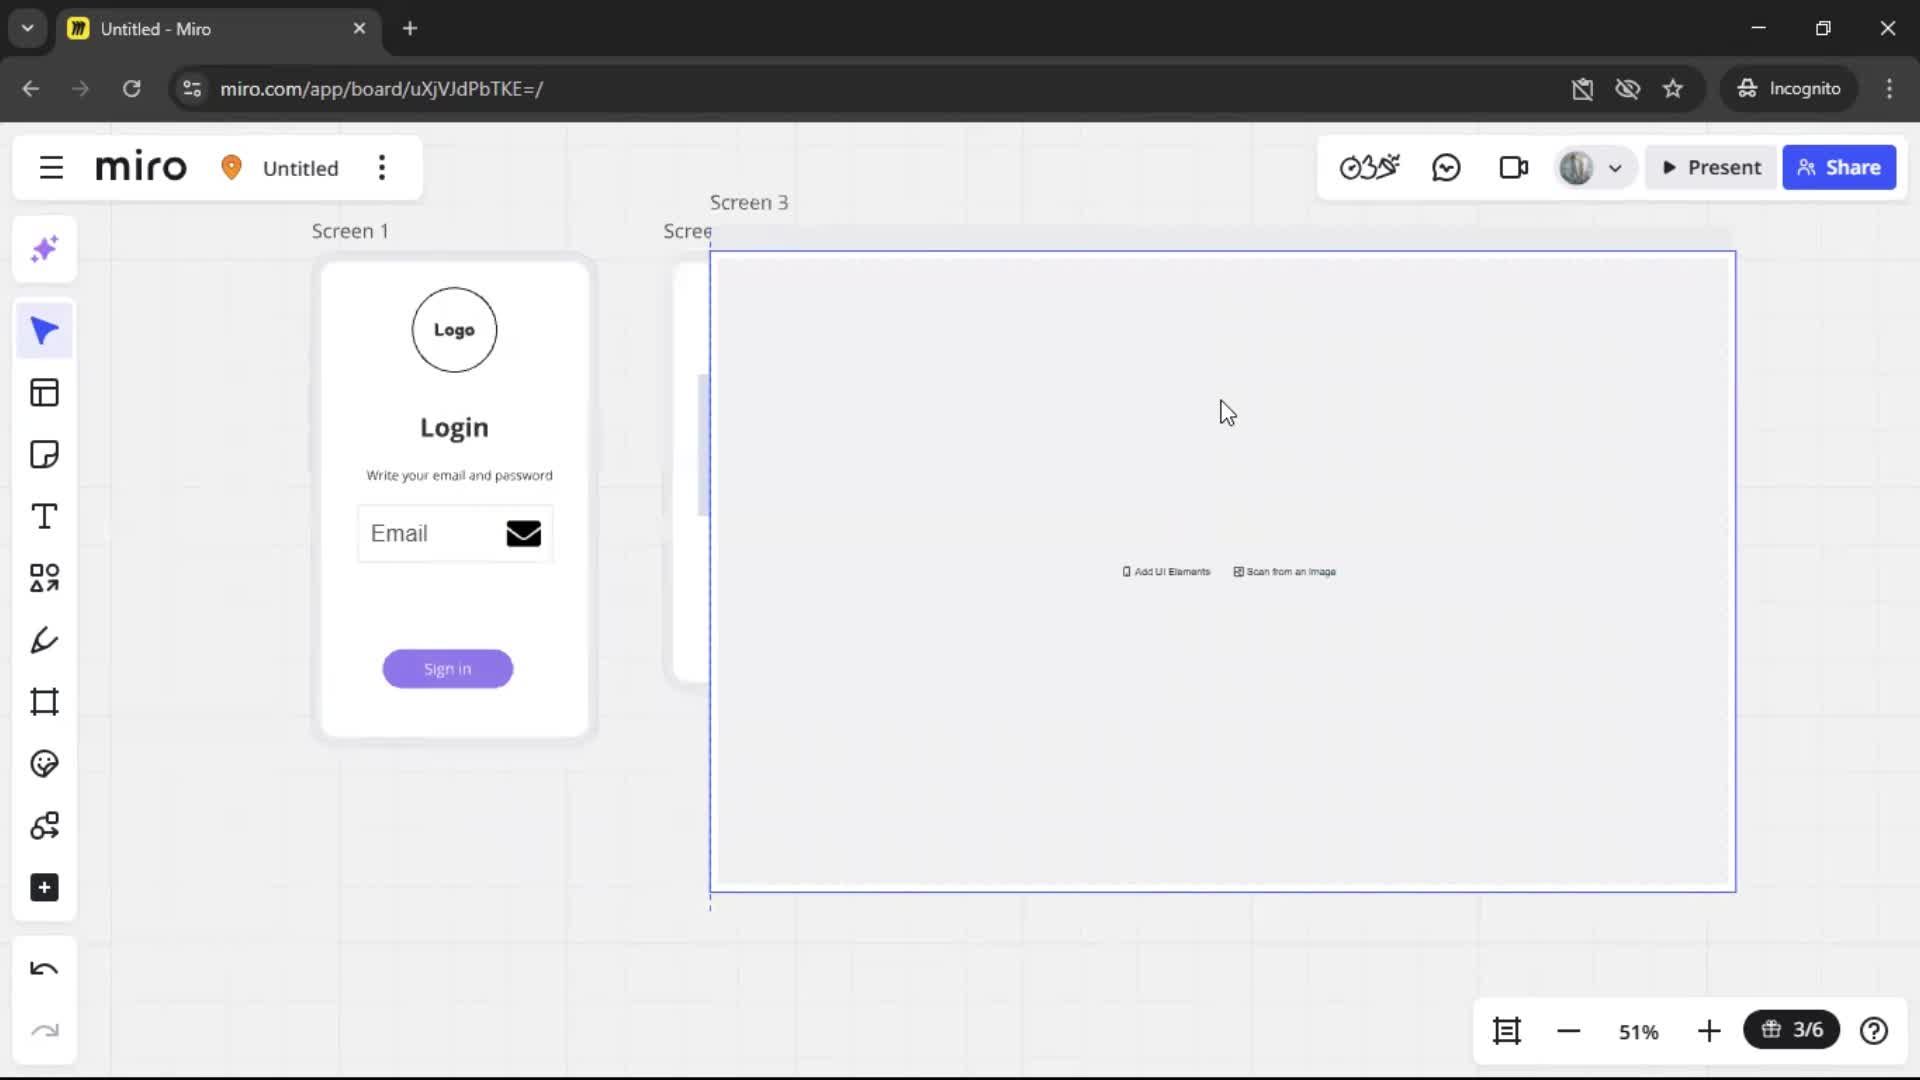Image resolution: width=1920 pixels, height=1080 pixels.
Task: Open the Miro main hamburger menu
Action: 51,167
